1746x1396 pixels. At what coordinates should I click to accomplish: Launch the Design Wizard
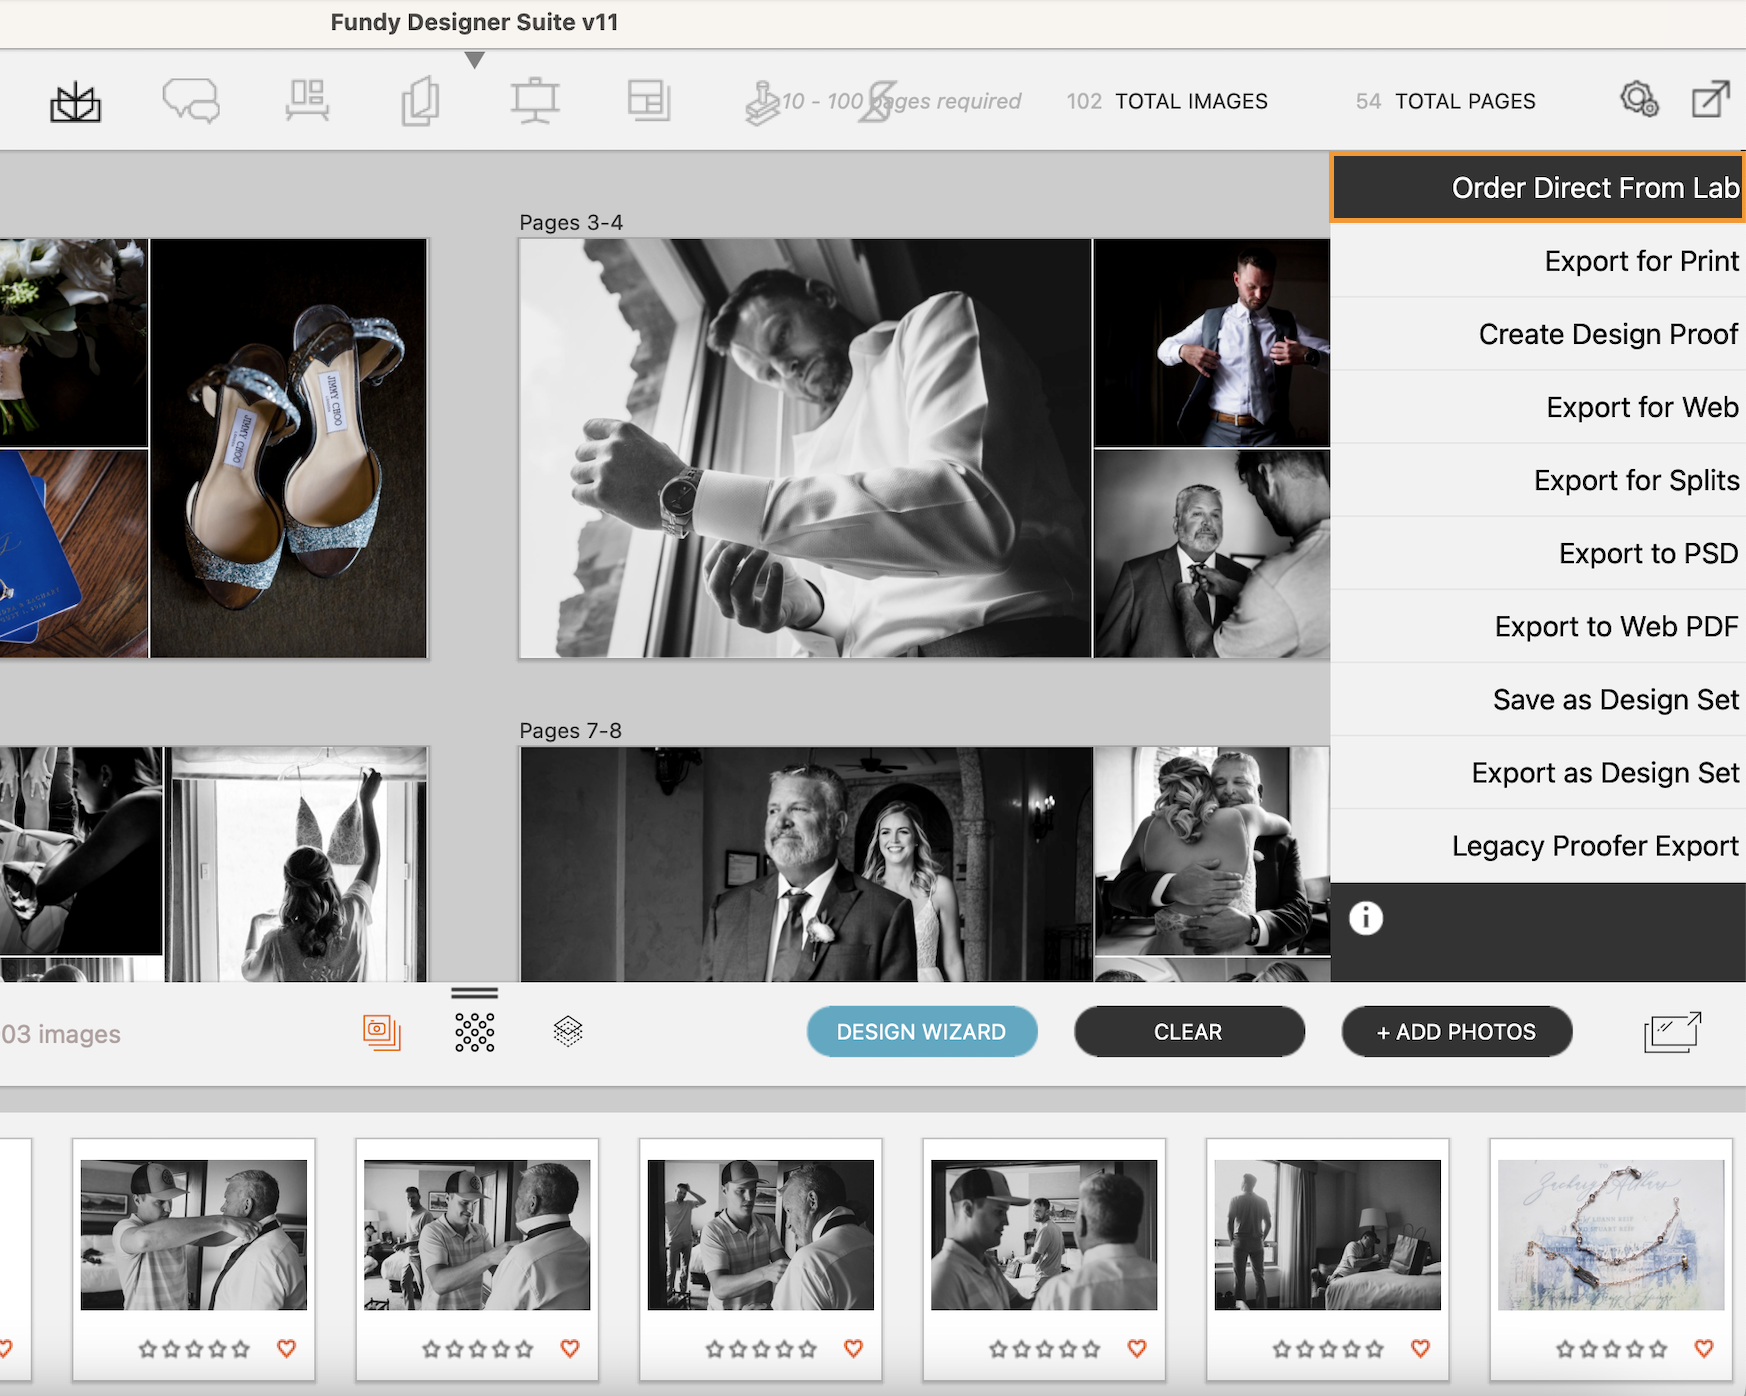click(x=921, y=1032)
